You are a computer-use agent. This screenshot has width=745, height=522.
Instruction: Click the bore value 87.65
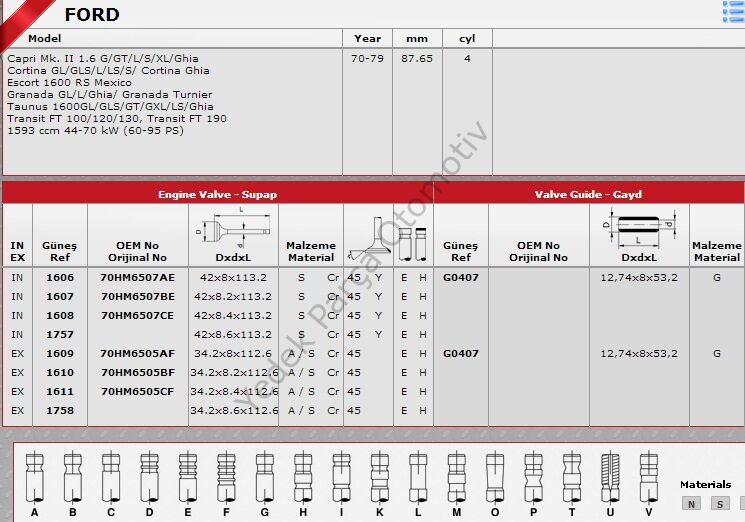click(x=417, y=58)
